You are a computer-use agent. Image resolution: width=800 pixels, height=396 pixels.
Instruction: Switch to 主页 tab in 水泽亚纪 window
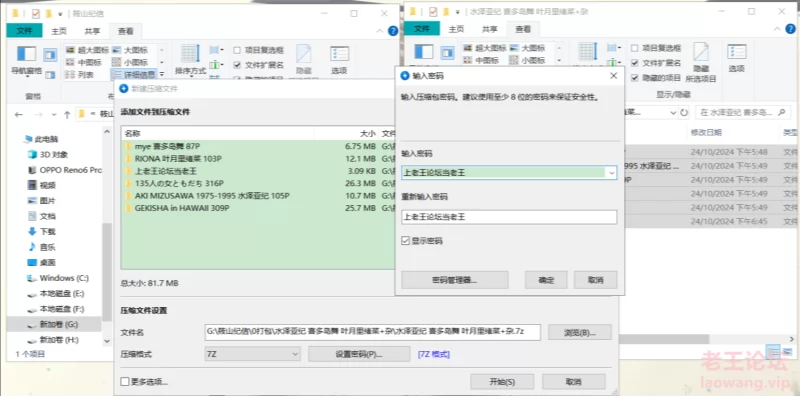pos(456,29)
